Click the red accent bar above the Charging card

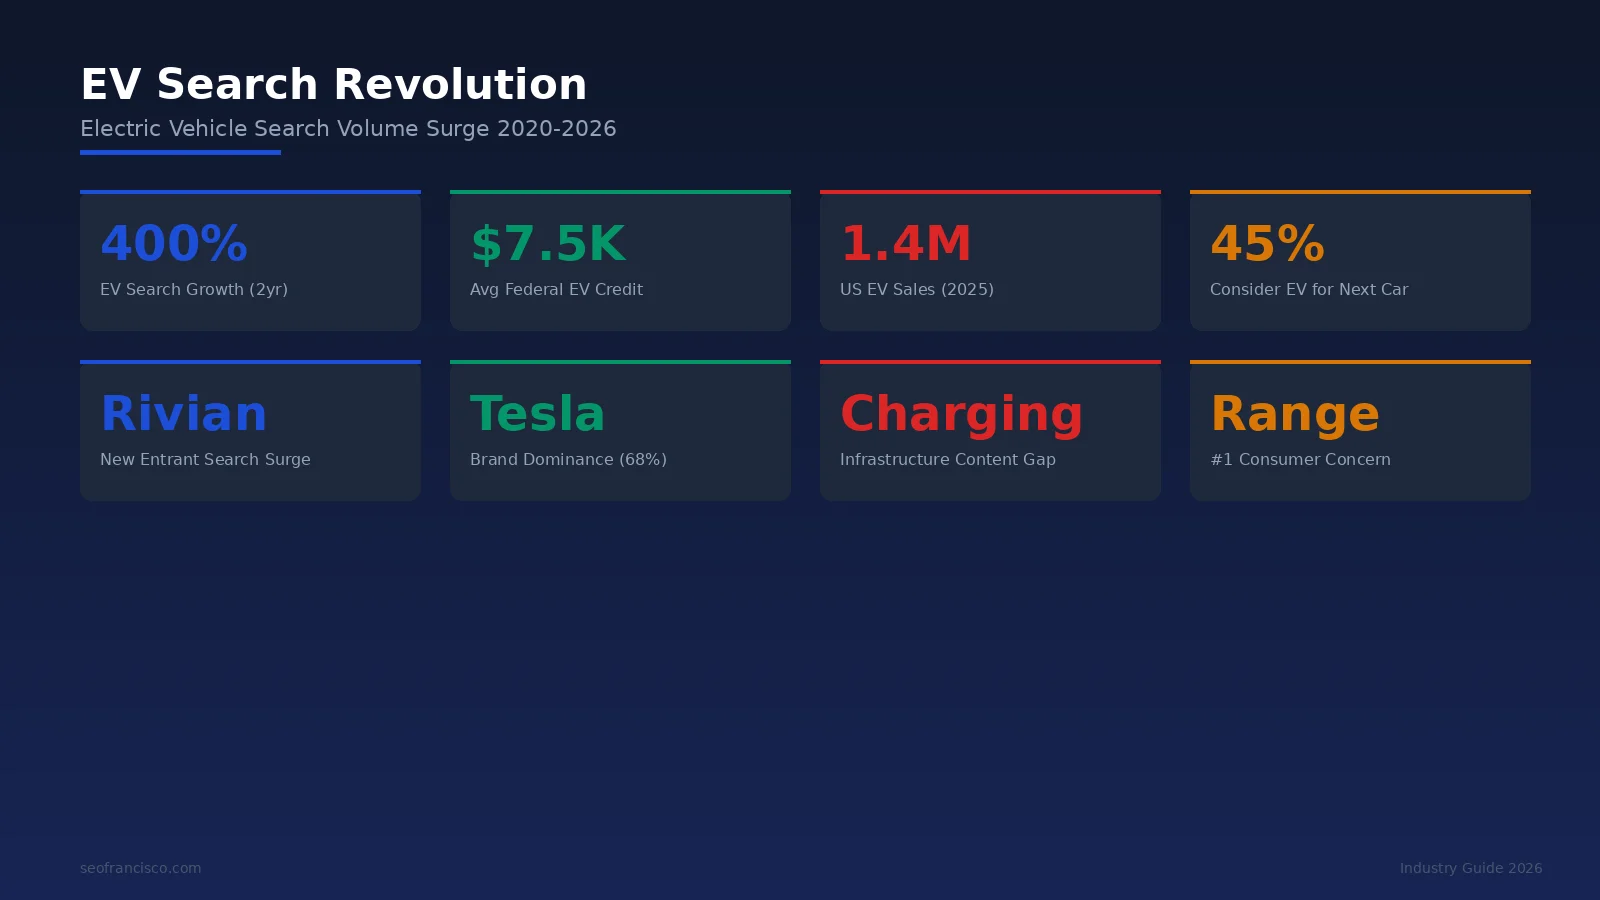tap(990, 361)
